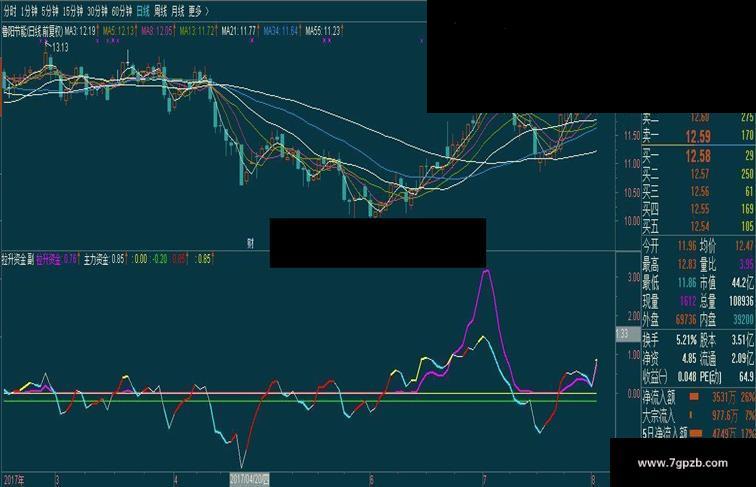Click the 均价 12.47 average price
Viewport: 756px width, 487px height.
pos(727,246)
